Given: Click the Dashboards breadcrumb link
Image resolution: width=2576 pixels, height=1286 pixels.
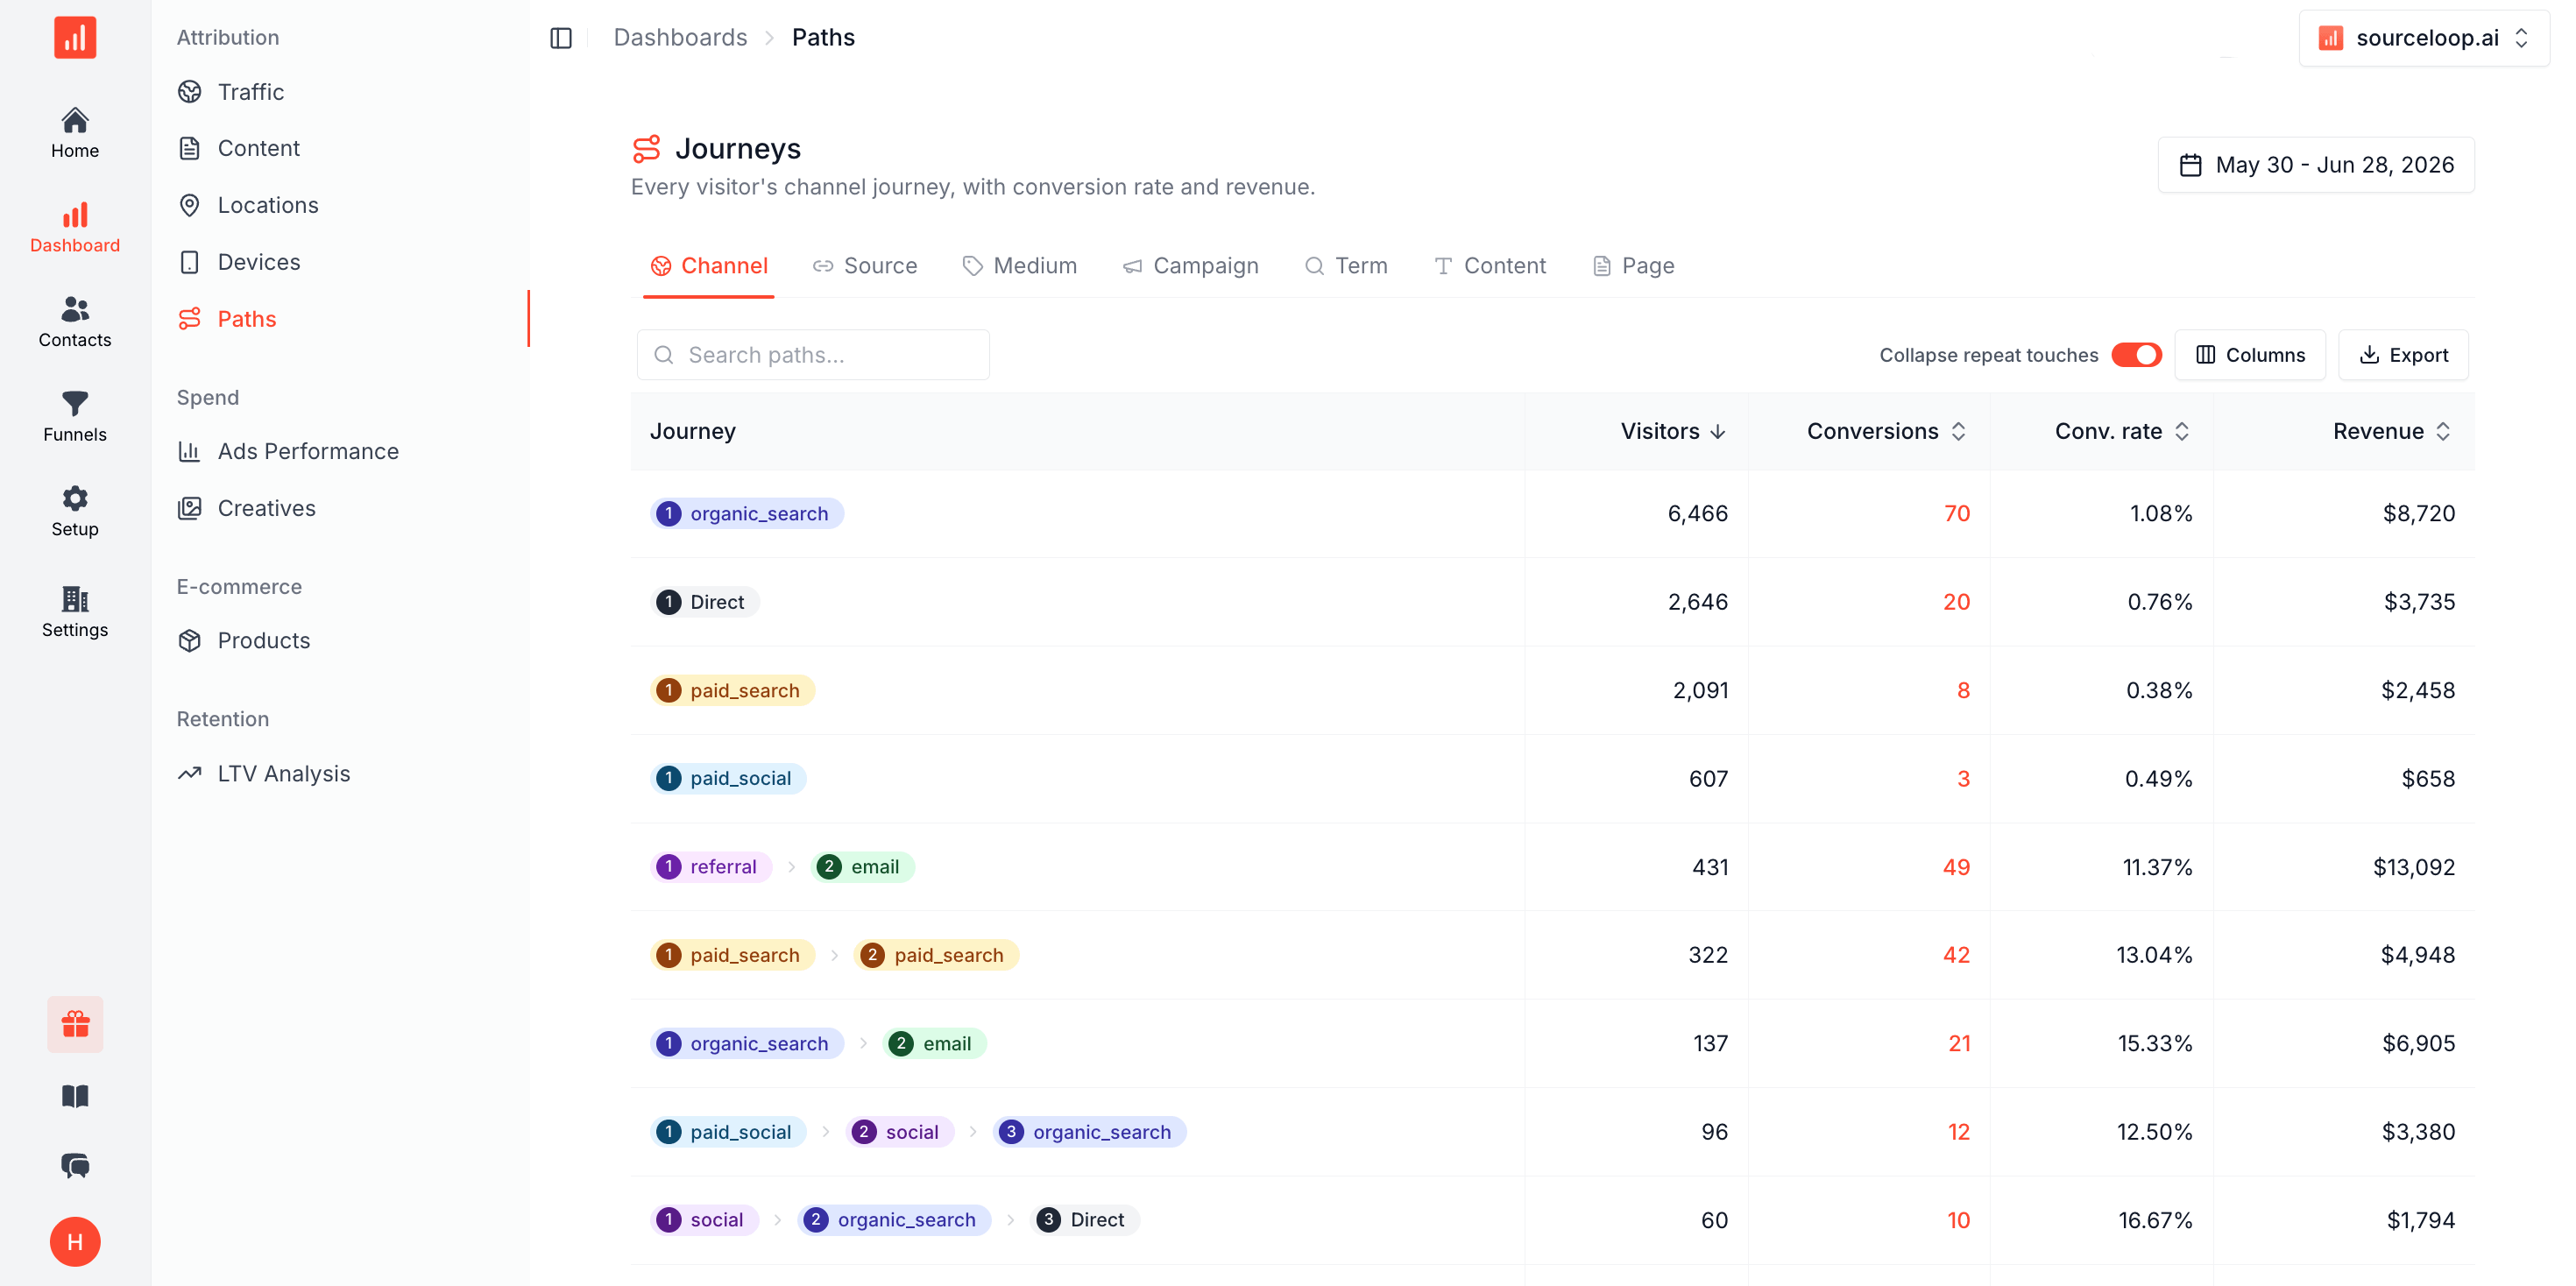Looking at the screenshot, I should (680, 38).
